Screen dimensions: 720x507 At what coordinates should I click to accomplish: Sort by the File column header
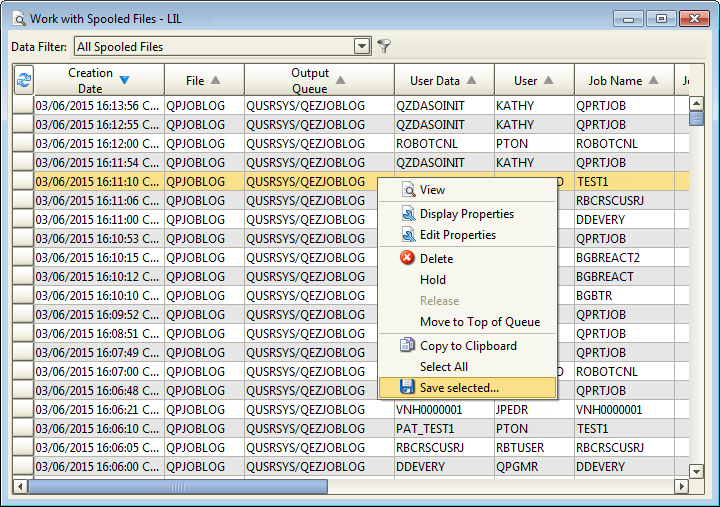(x=204, y=80)
